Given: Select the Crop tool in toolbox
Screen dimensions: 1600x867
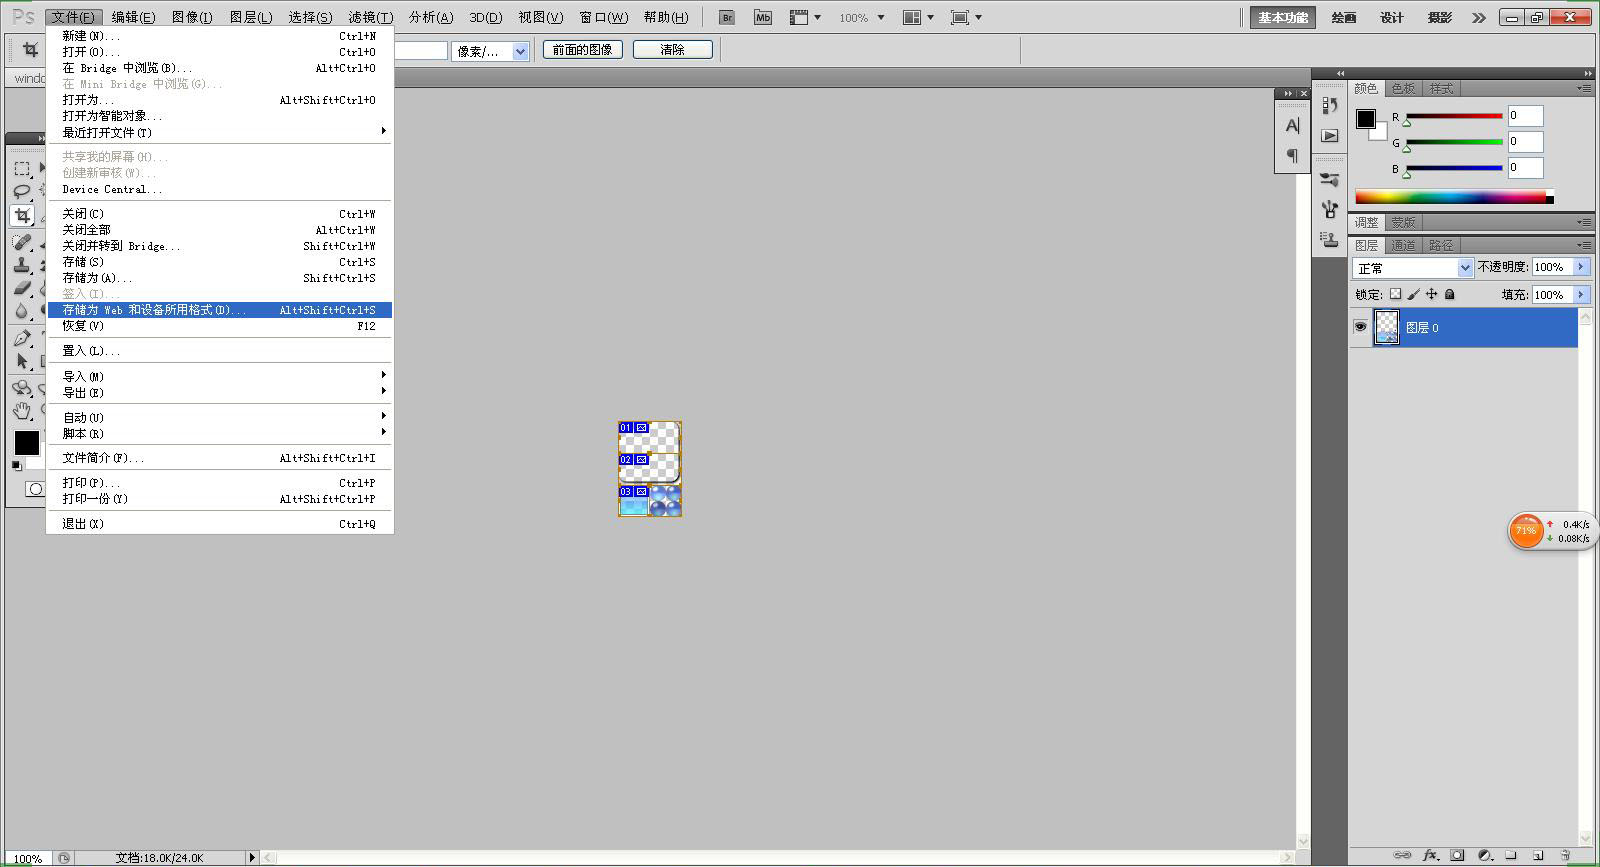Looking at the screenshot, I should click(x=22, y=216).
